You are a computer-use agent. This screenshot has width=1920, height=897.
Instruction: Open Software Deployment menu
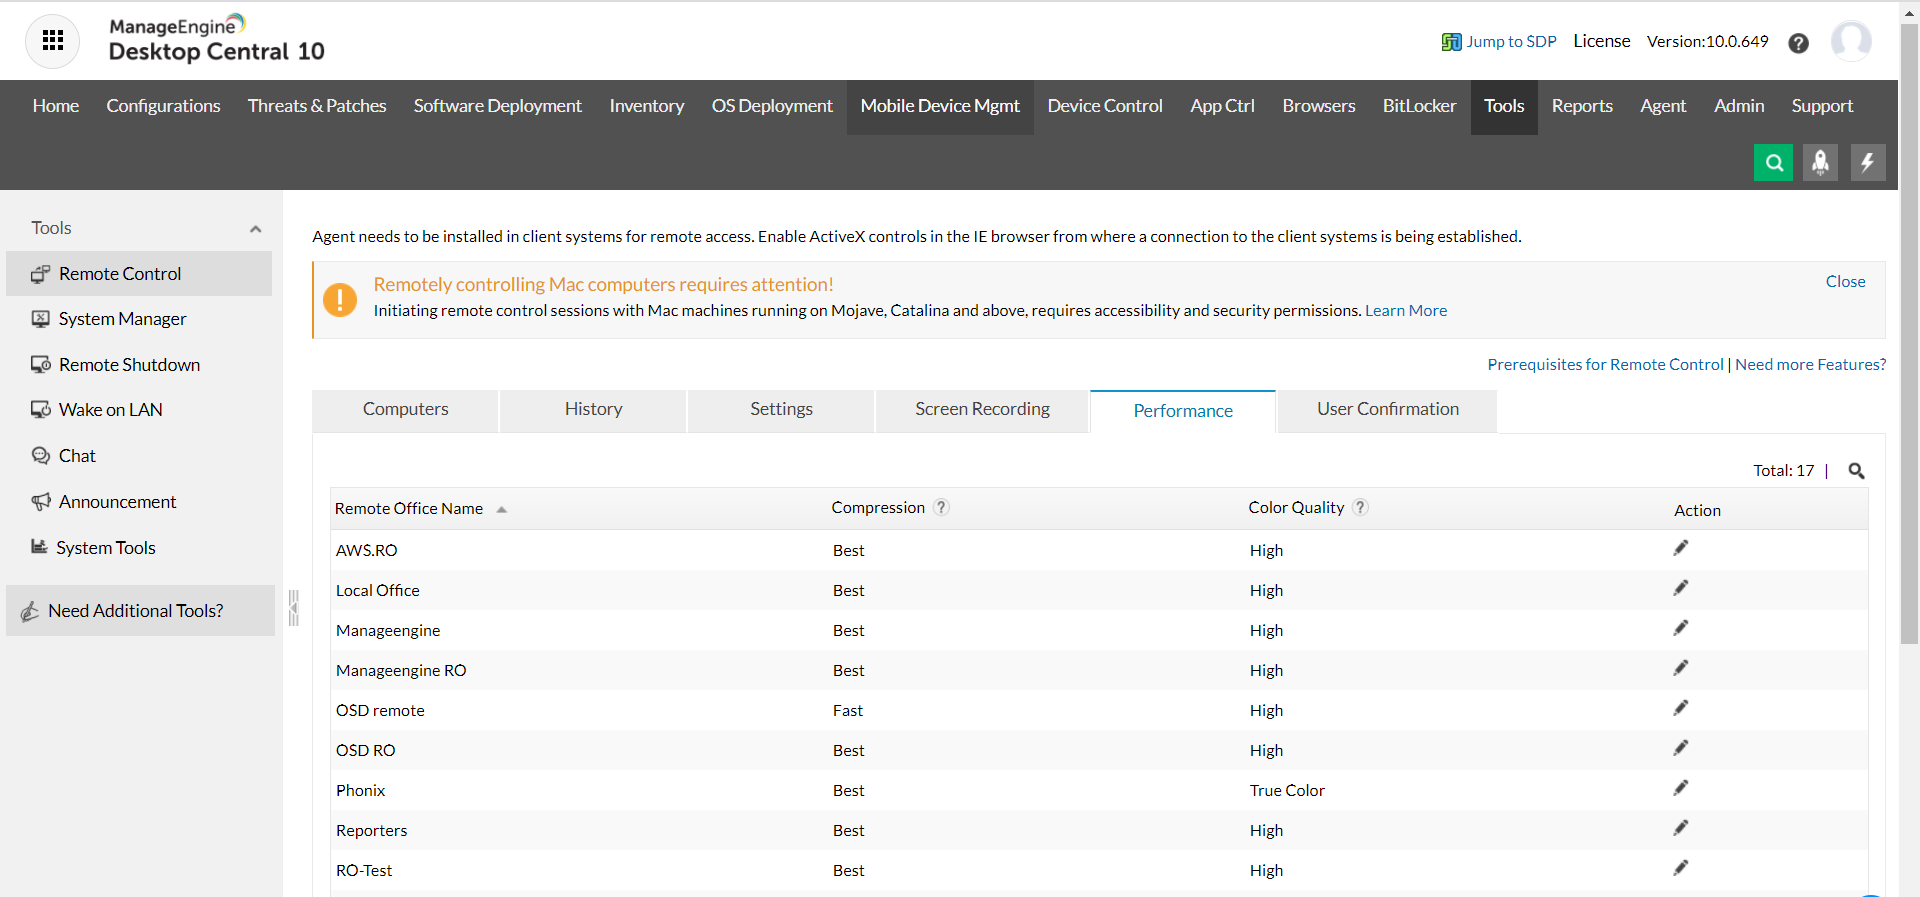[x=498, y=106]
